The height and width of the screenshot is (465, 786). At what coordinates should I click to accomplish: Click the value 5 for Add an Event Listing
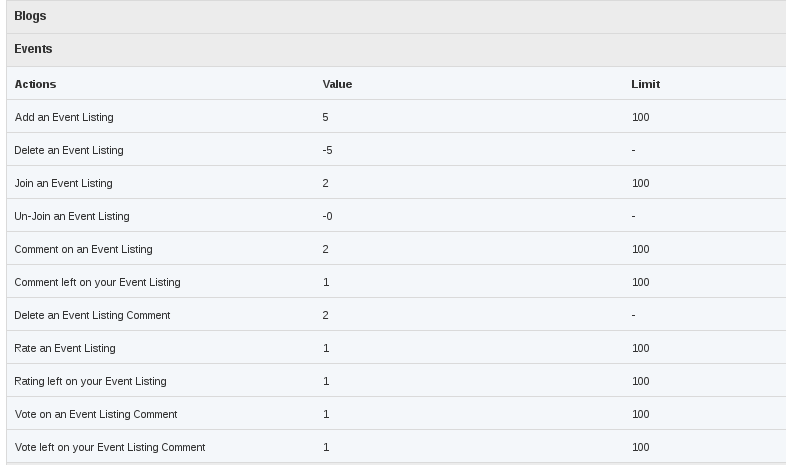coord(326,117)
